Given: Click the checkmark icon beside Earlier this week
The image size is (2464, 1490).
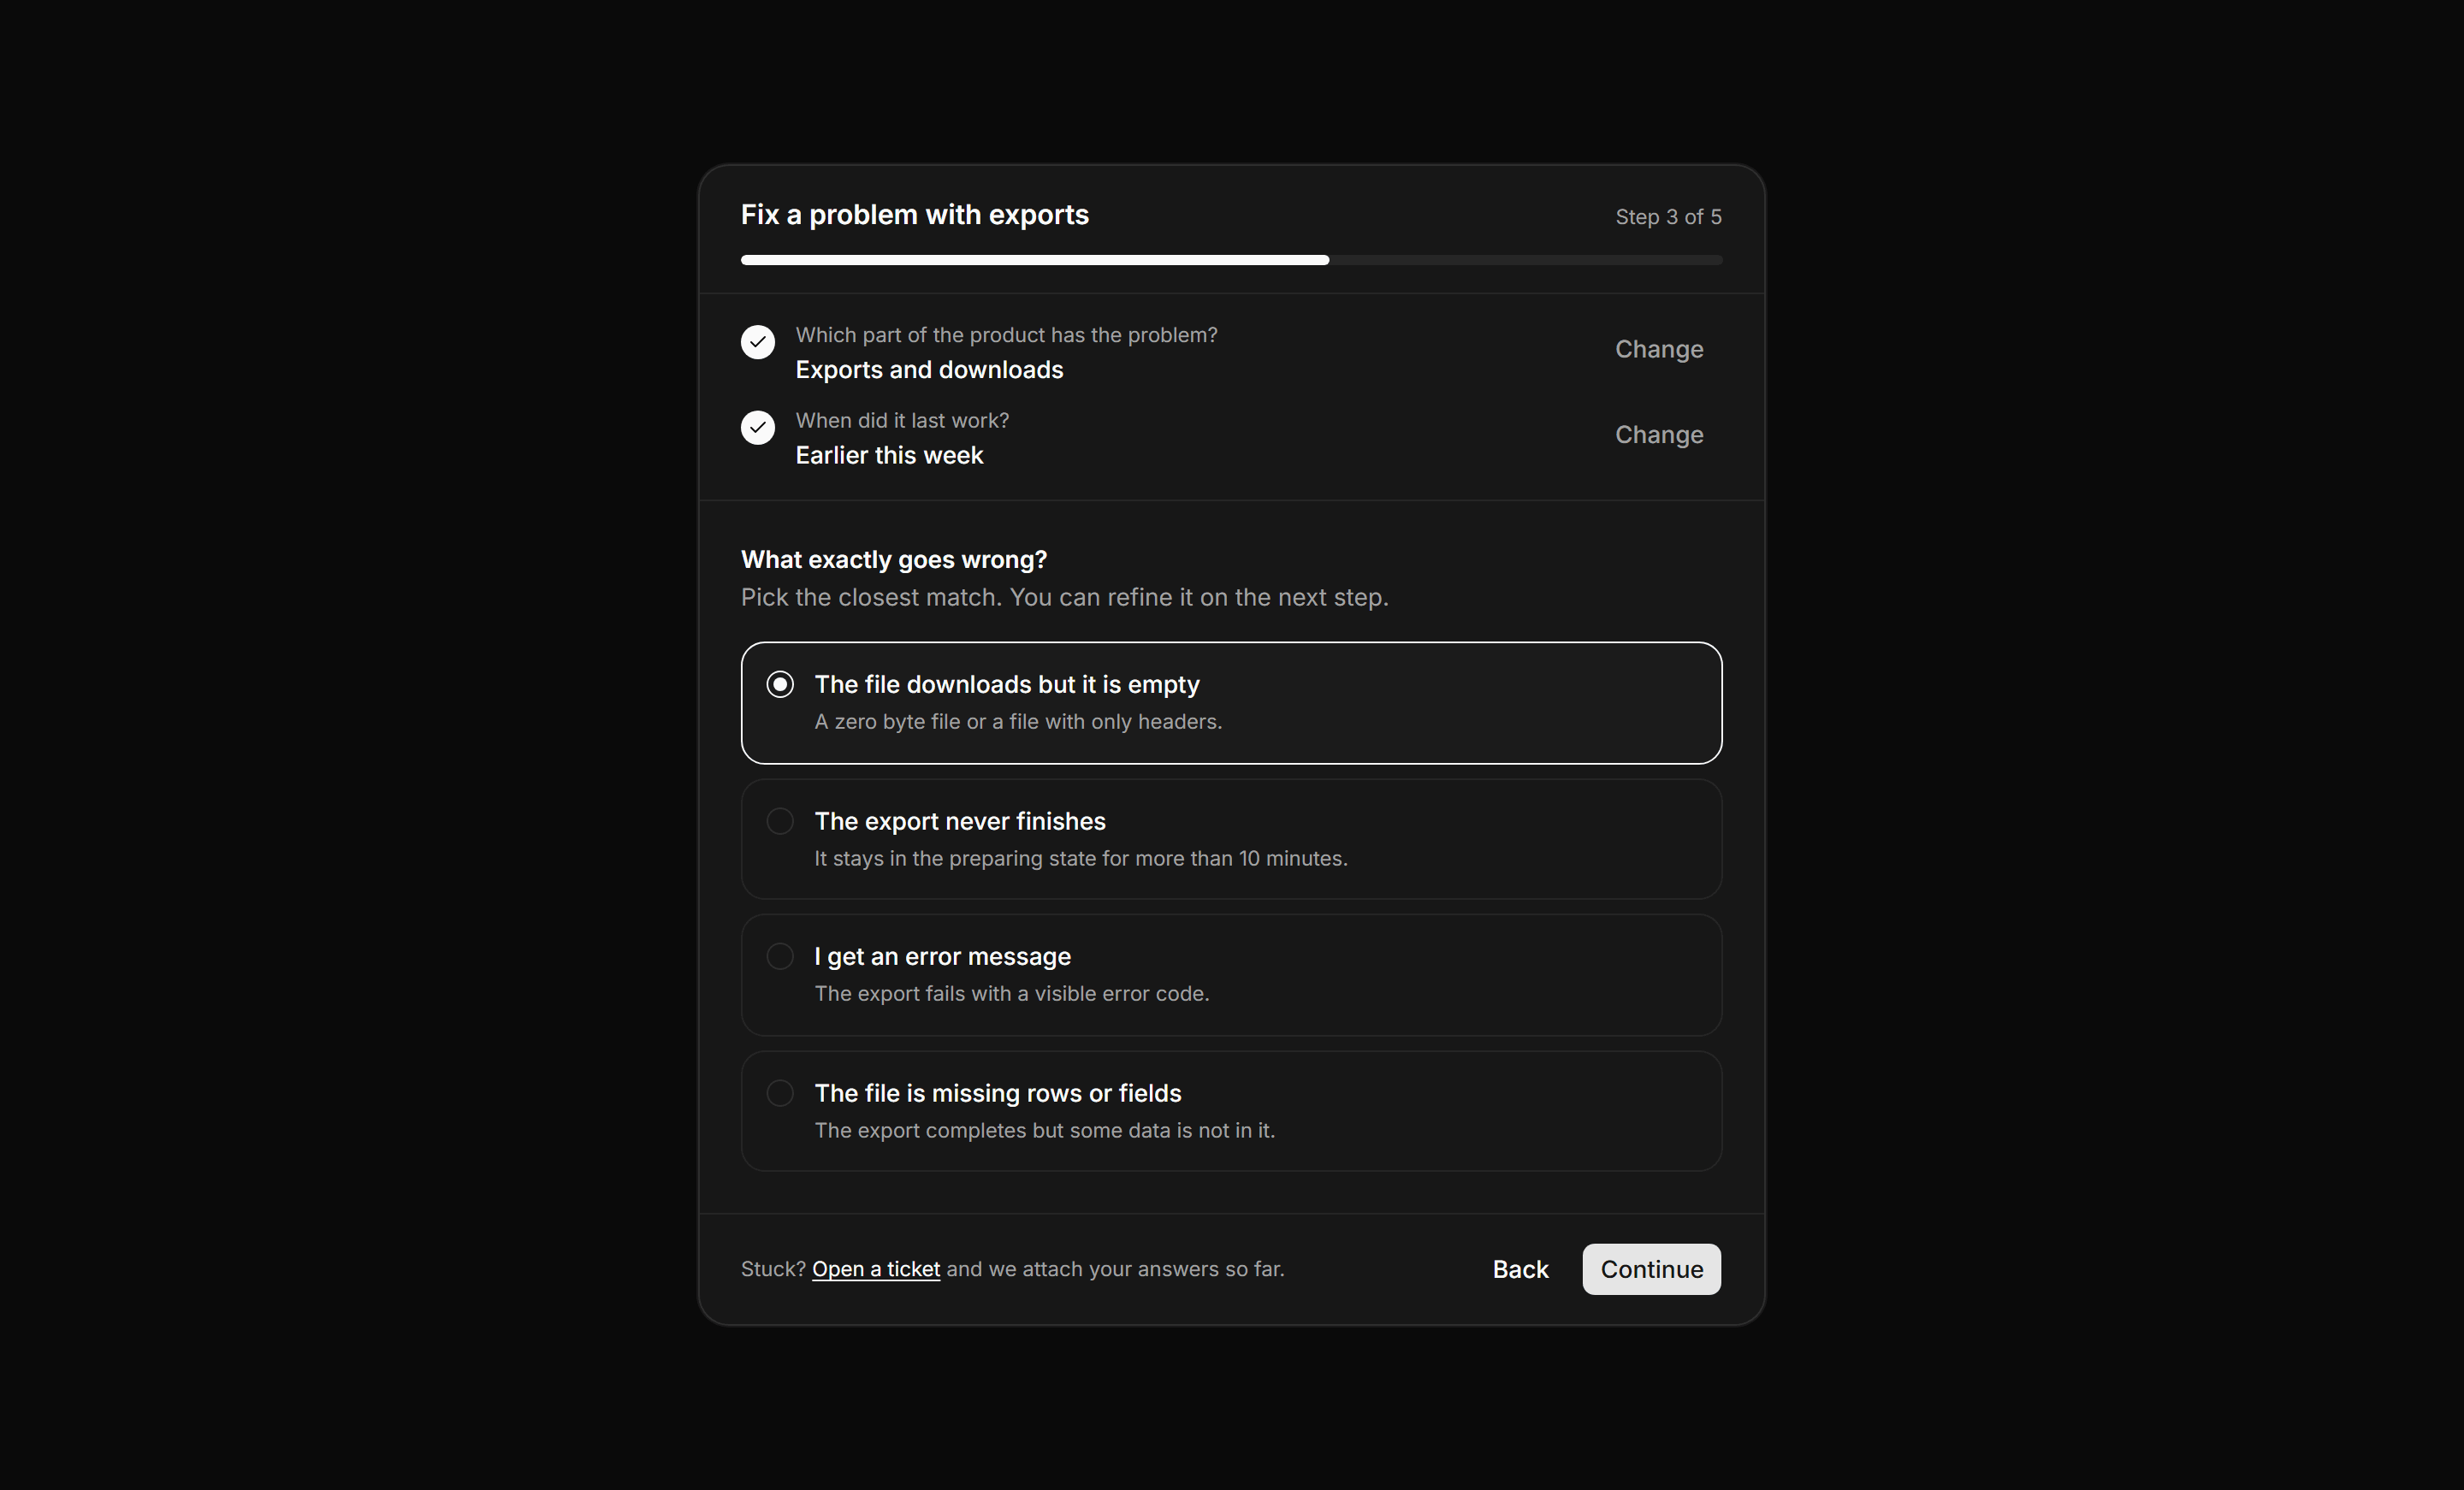Looking at the screenshot, I should pyautogui.click(x=757, y=428).
